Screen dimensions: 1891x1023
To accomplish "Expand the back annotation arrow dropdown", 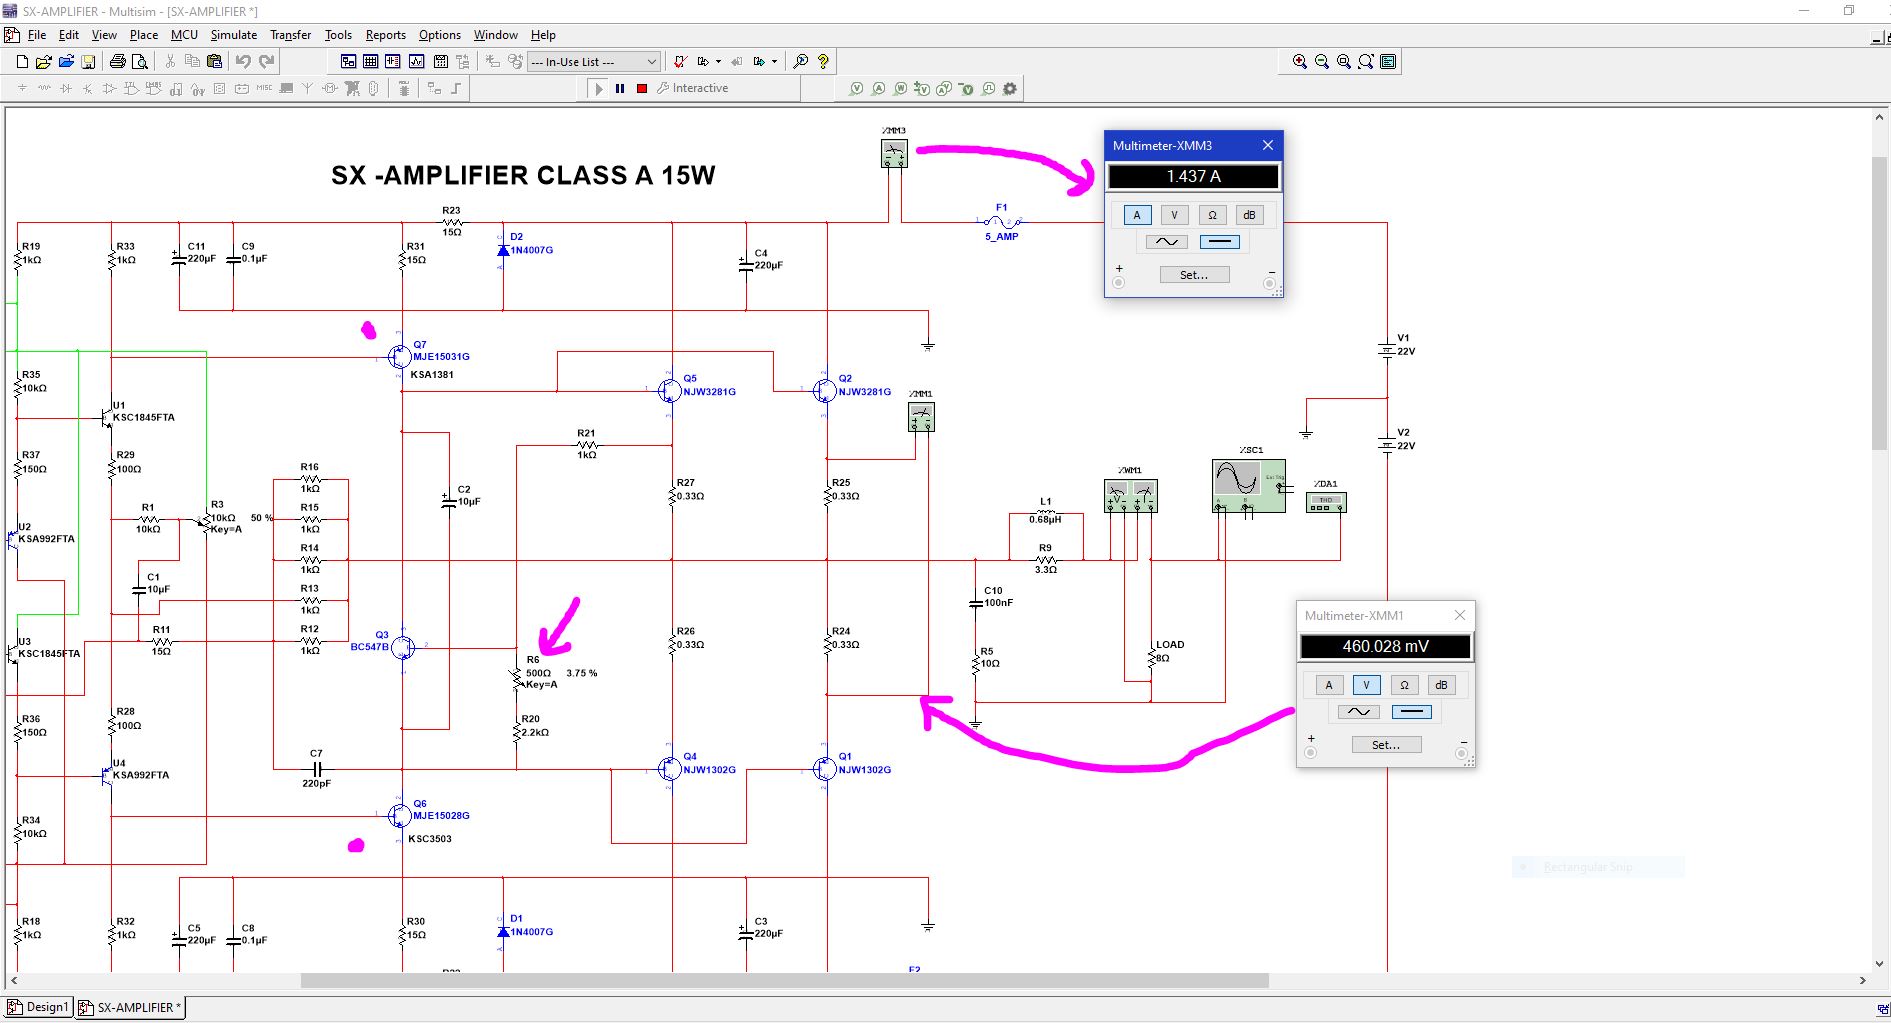I will (718, 62).
